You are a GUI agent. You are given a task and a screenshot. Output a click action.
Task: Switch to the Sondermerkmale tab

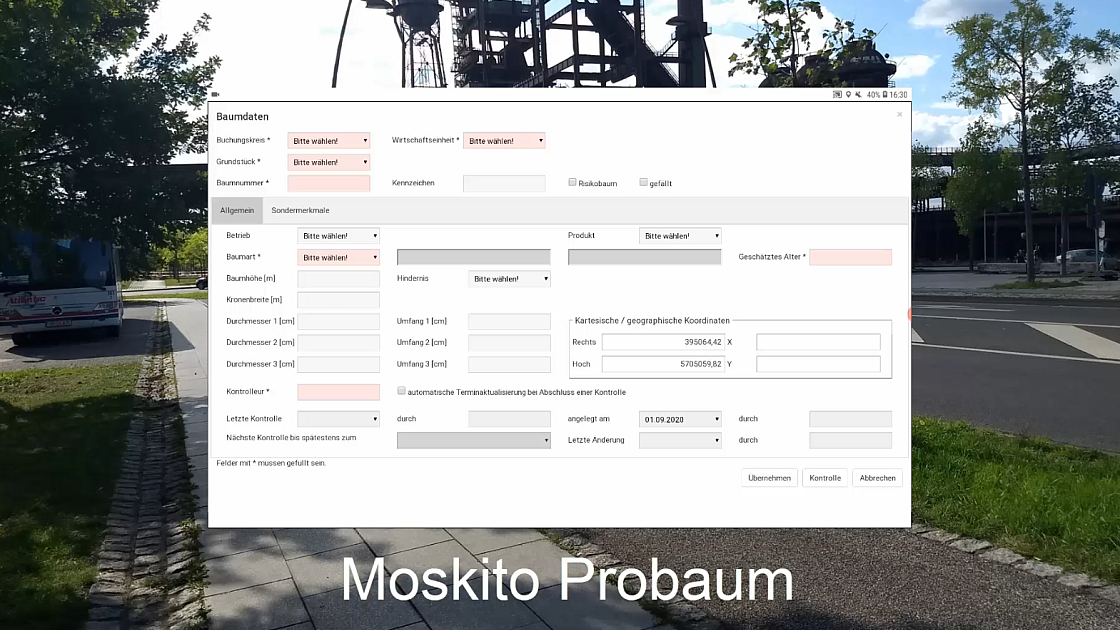point(300,211)
